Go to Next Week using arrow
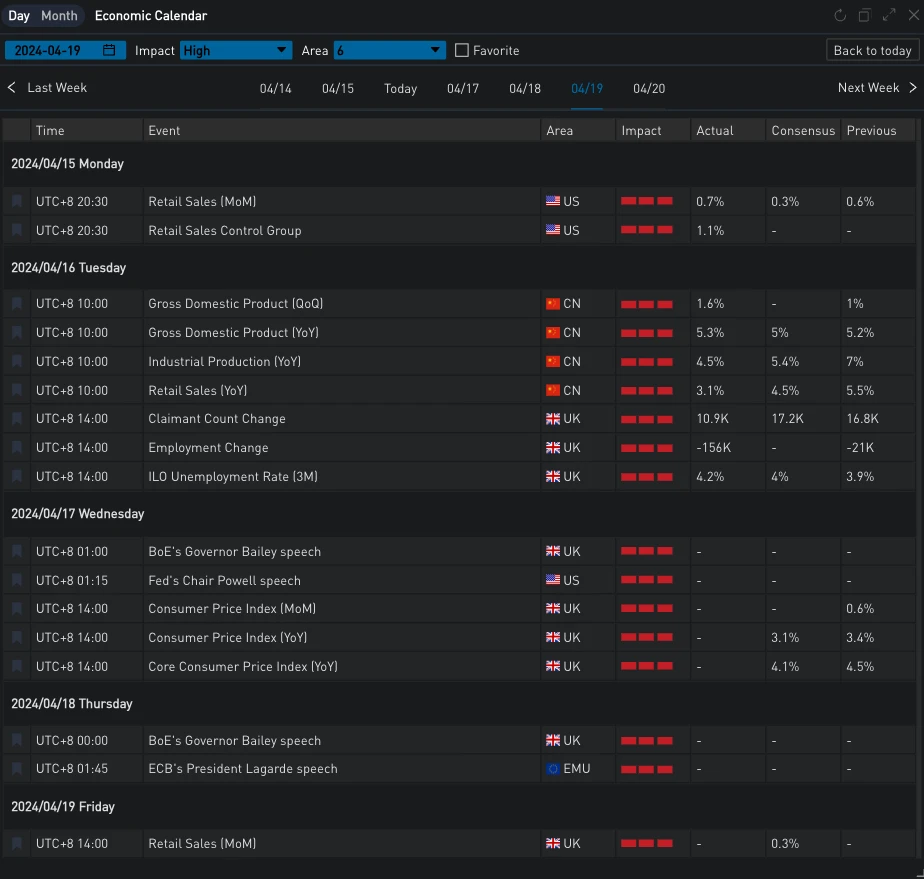The height and width of the screenshot is (879, 924). (876, 88)
